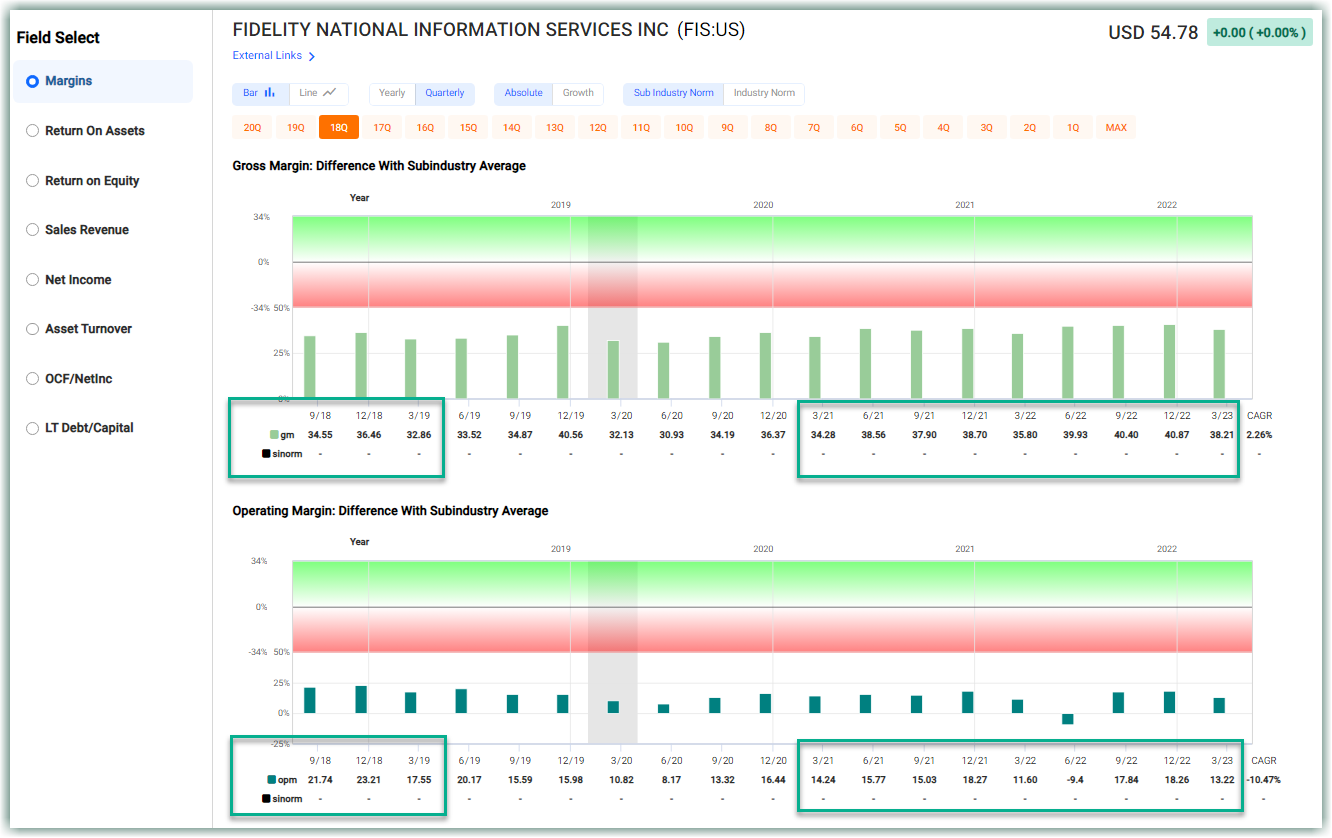Click operating margin value -9.4
The image size is (1332, 838).
pyautogui.click(x=1076, y=779)
